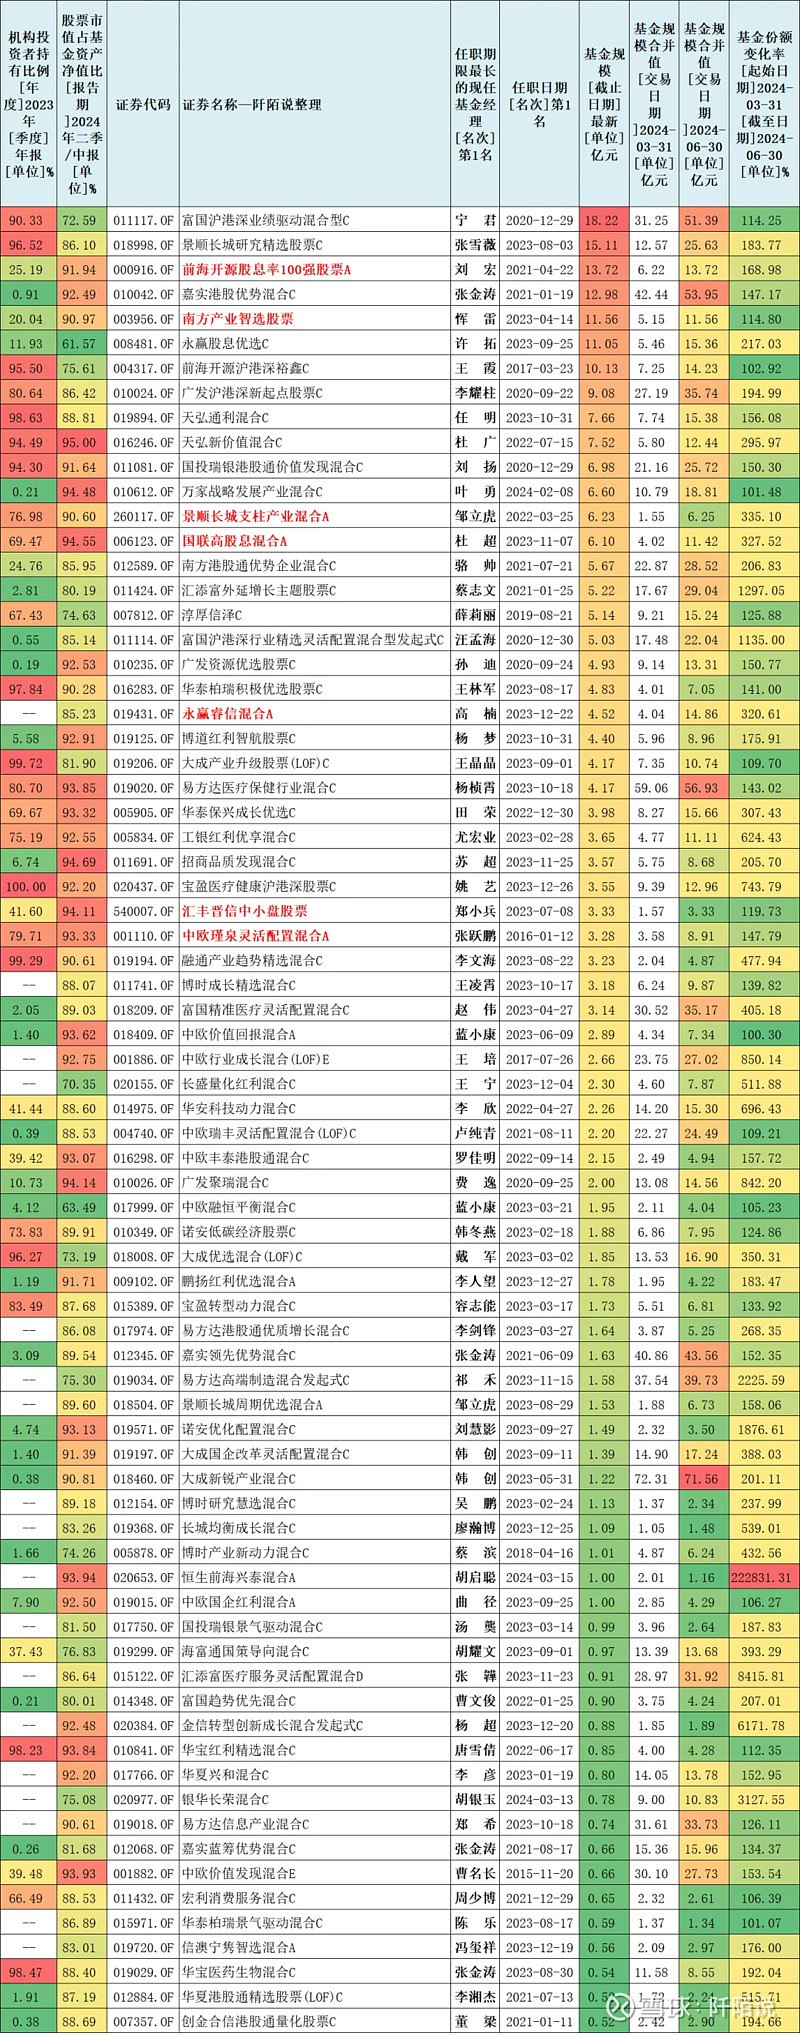Select fund name 景顺长城支柱产业混合A

coord(255,516)
